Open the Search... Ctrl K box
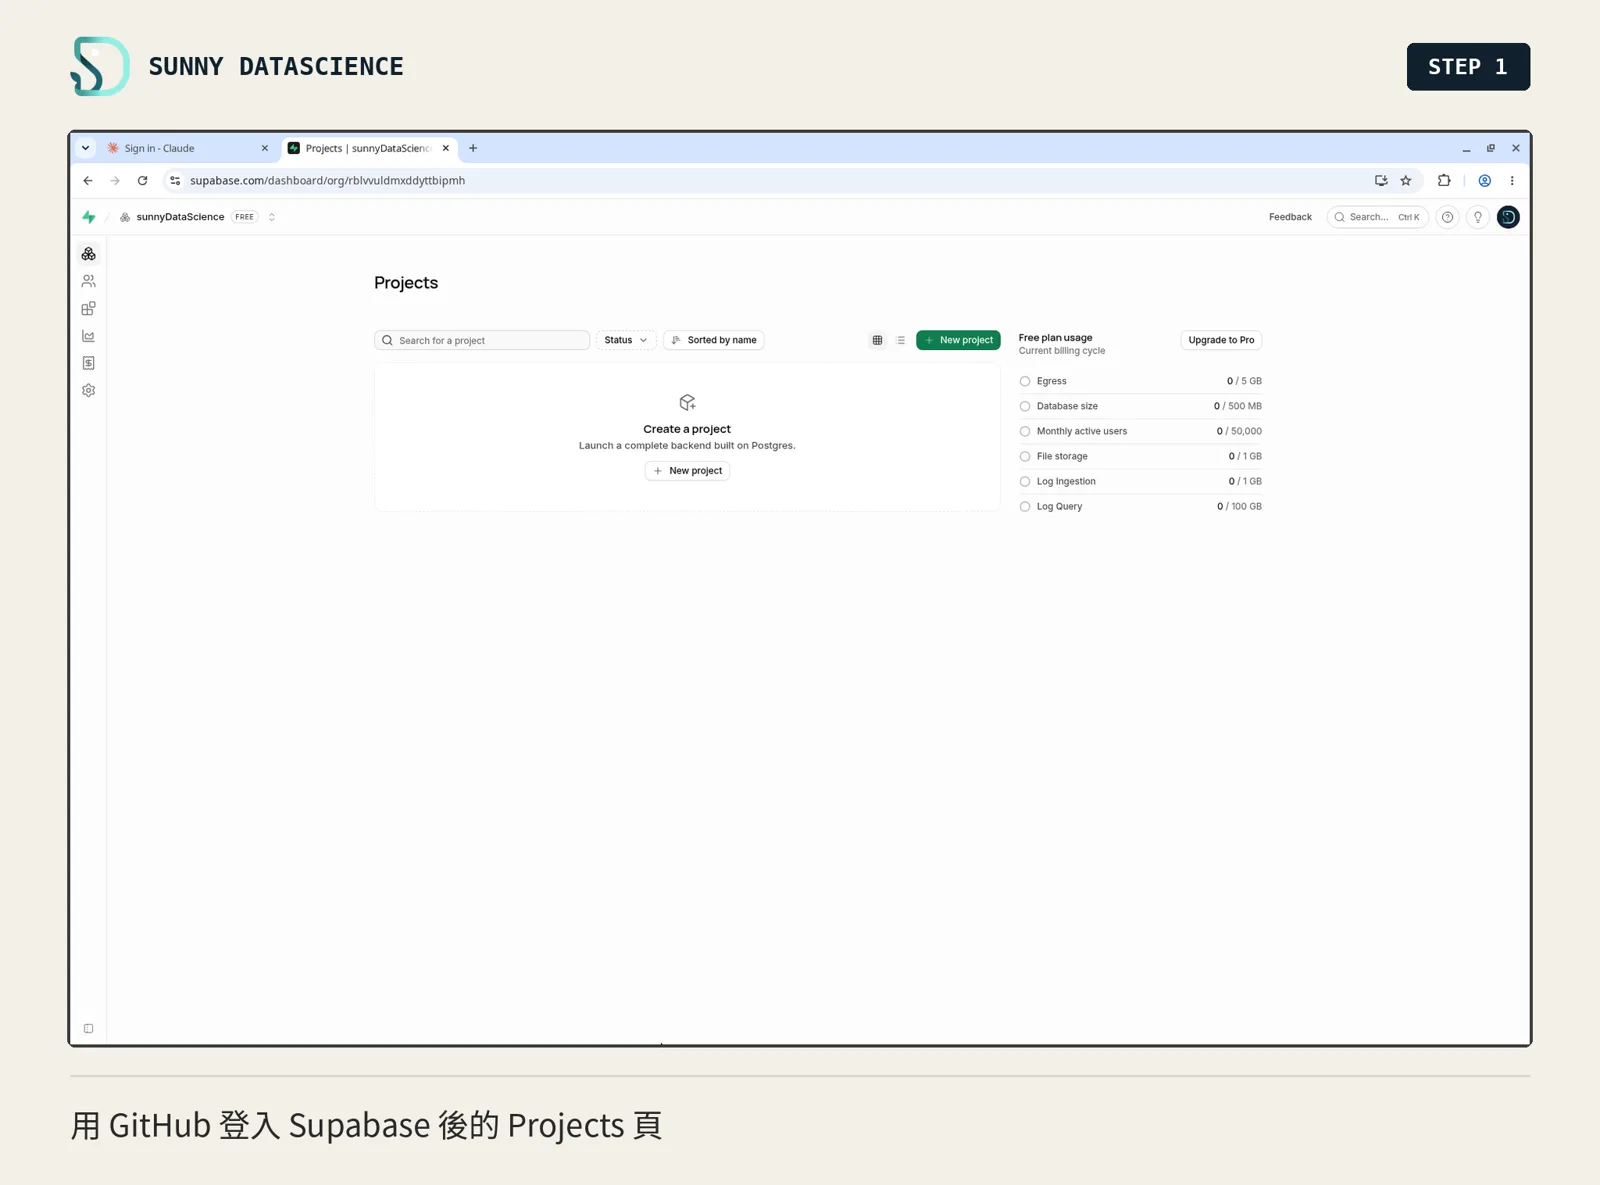 [x=1377, y=217]
